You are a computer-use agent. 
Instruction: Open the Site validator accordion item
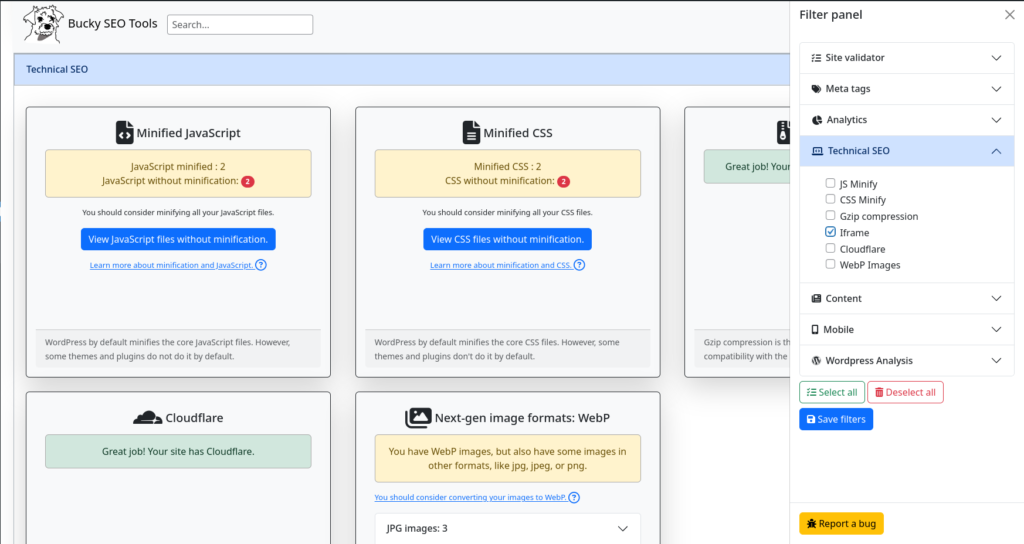pos(906,58)
